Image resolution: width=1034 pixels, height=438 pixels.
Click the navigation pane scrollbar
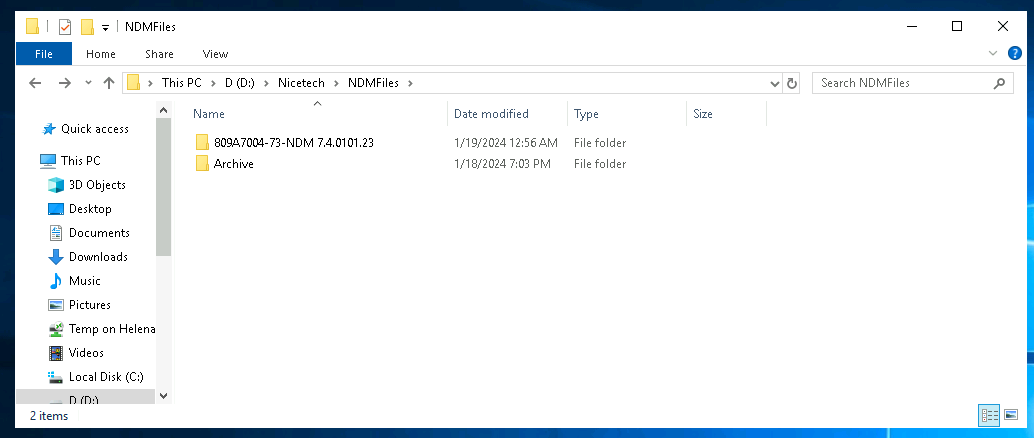click(164, 200)
